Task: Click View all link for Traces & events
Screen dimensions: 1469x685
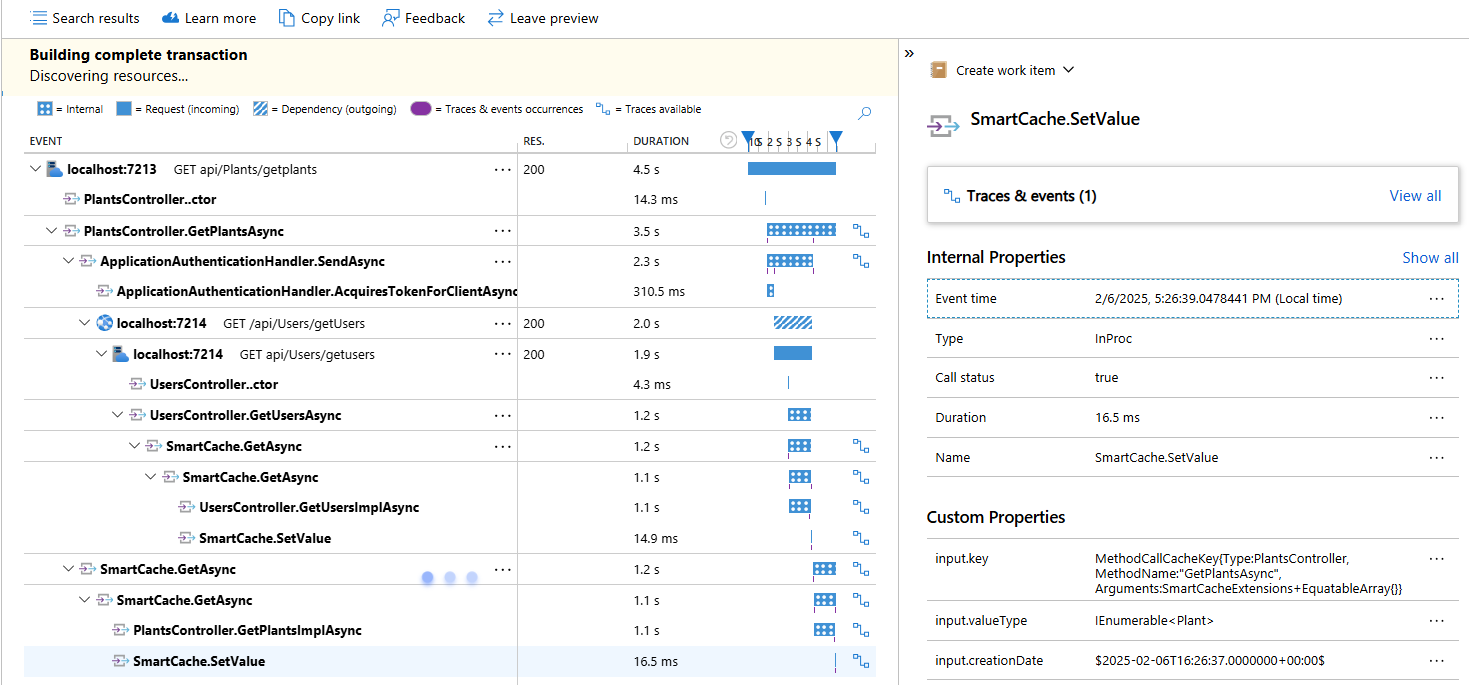Action: 1415,196
